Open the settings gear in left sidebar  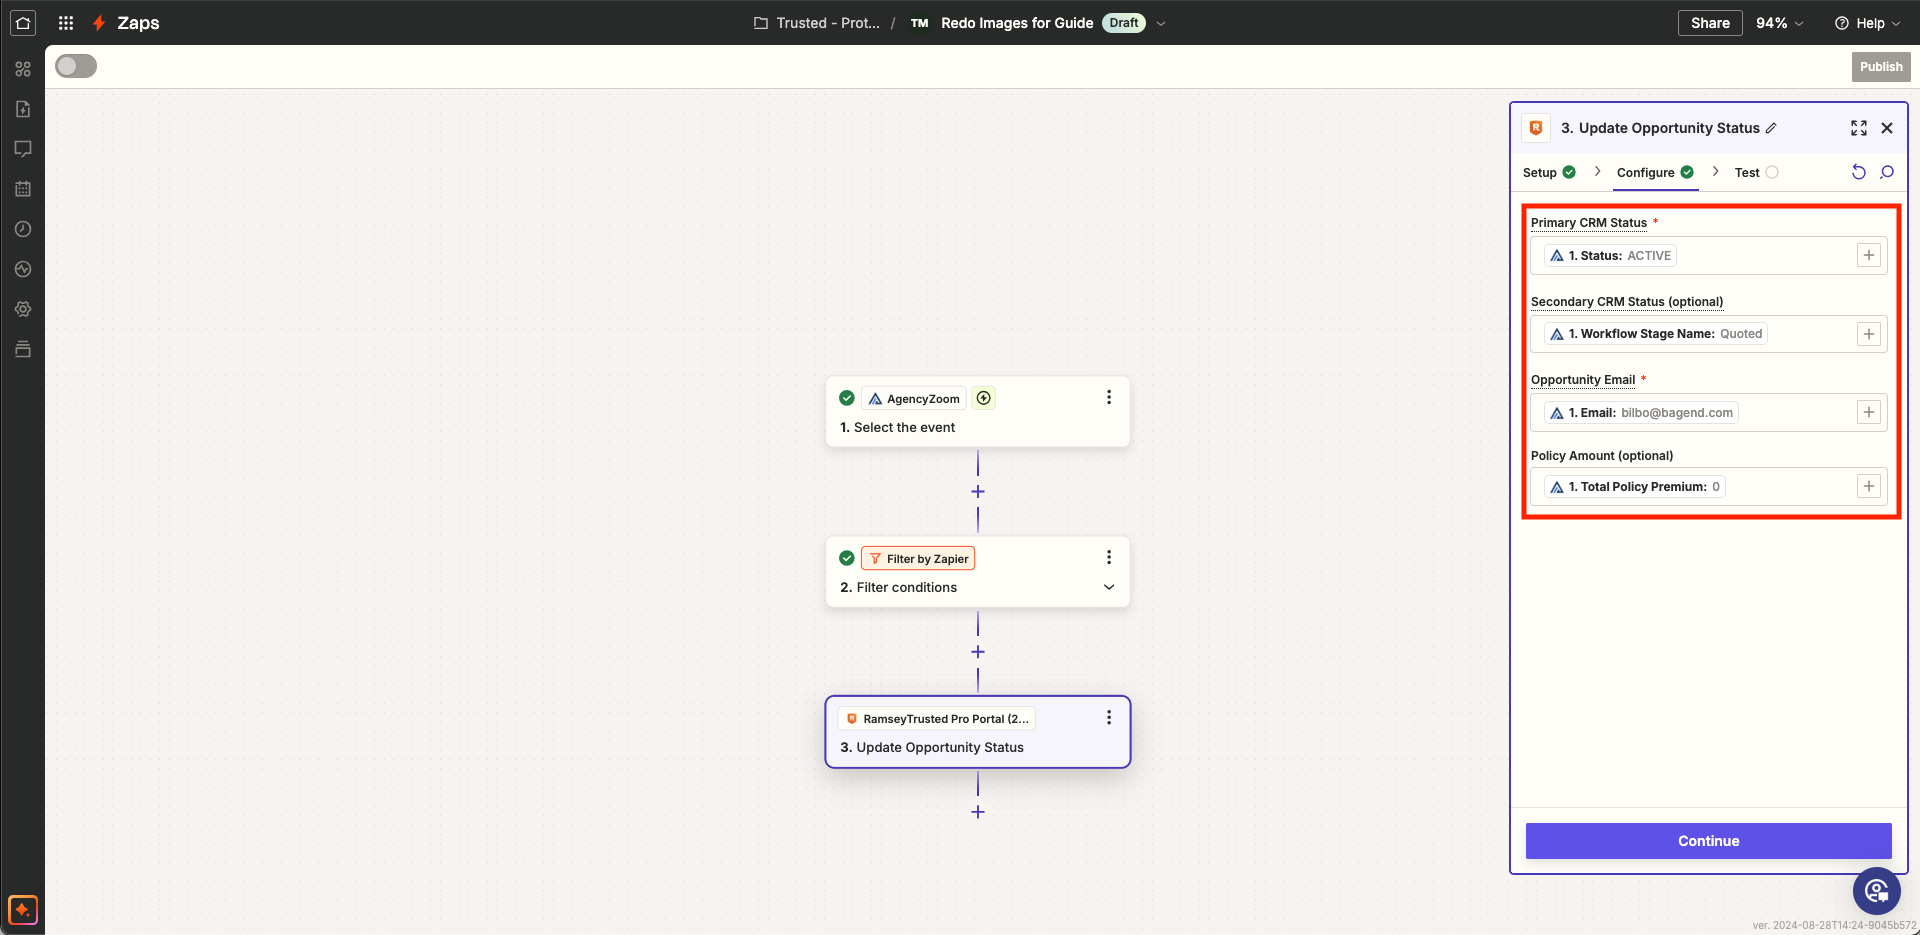click(23, 309)
